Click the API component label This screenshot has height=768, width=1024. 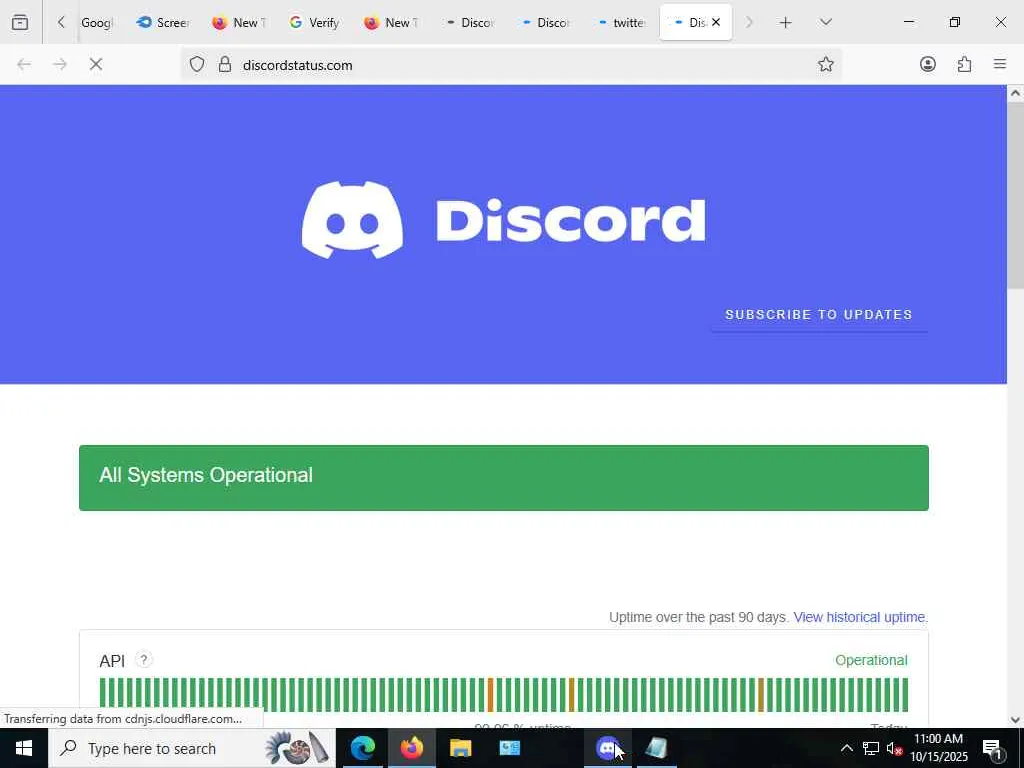tap(112, 661)
